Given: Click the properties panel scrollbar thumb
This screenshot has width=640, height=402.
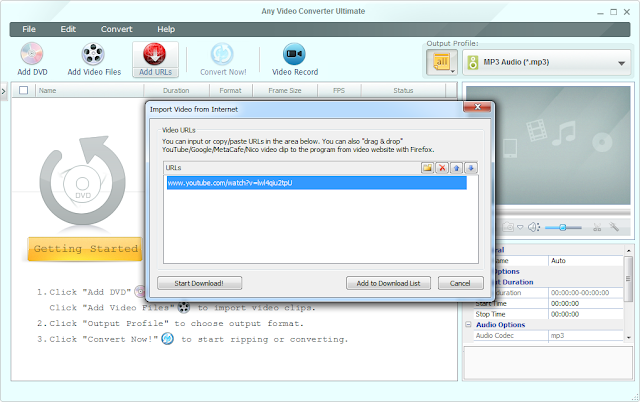Looking at the screenshot, I should (628, 278).
